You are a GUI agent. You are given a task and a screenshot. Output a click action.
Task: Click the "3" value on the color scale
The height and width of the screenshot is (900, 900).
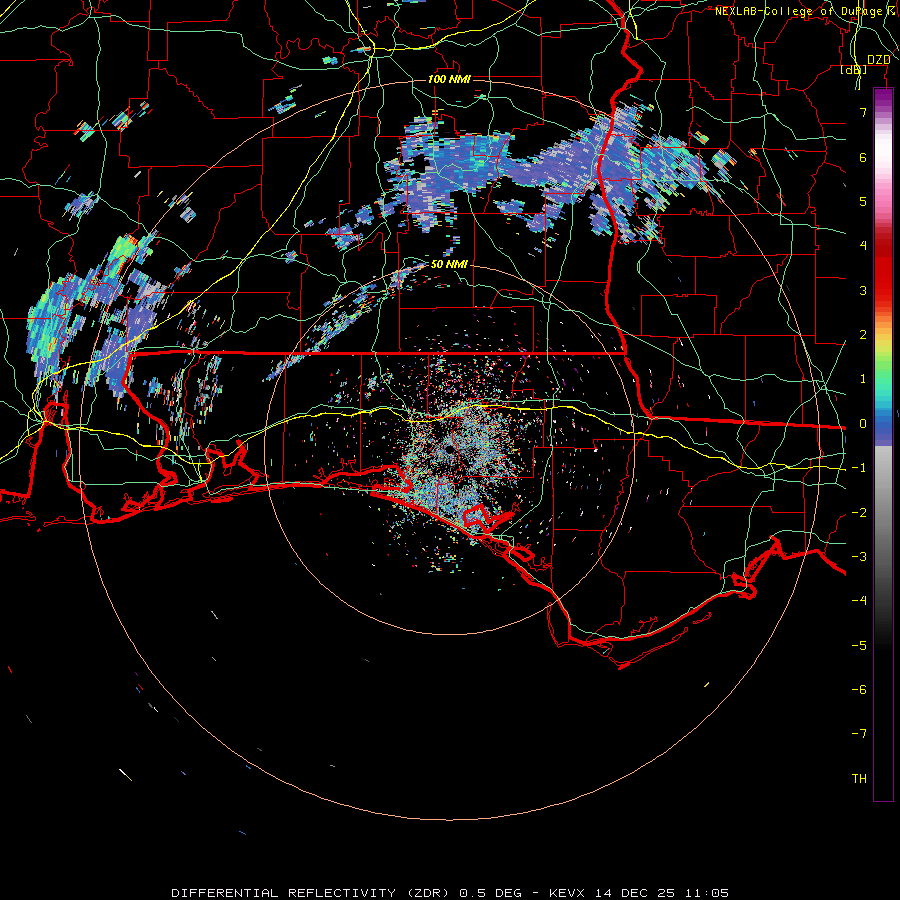click(x=862, y=290)
